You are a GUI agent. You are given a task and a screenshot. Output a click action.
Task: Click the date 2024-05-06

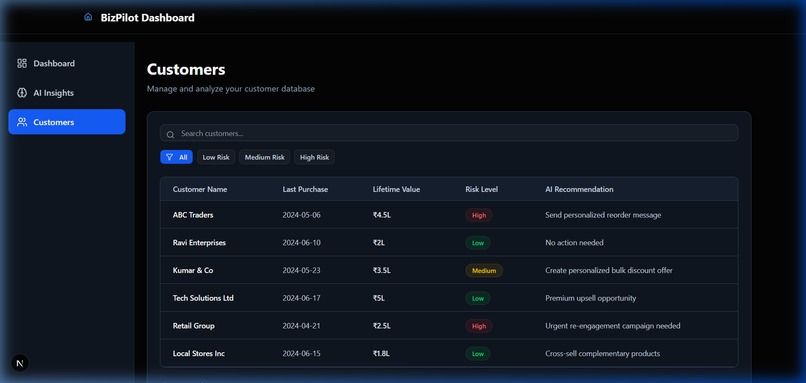tap(301, 215)
